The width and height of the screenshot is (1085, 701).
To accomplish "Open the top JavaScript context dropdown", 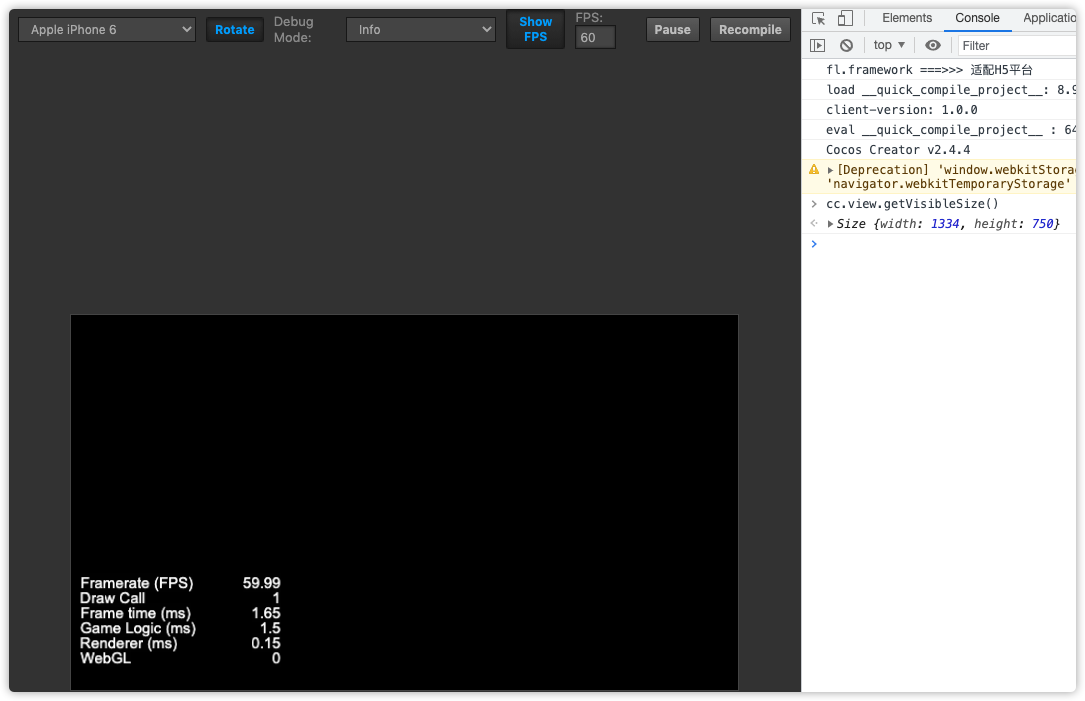I will (x=888, y=45).
